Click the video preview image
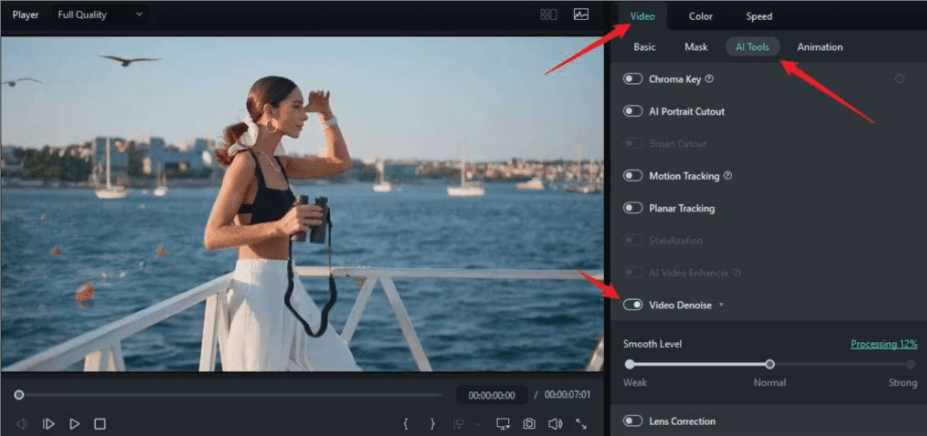Viewport: 927px width, 436px height. click(302, 204)
